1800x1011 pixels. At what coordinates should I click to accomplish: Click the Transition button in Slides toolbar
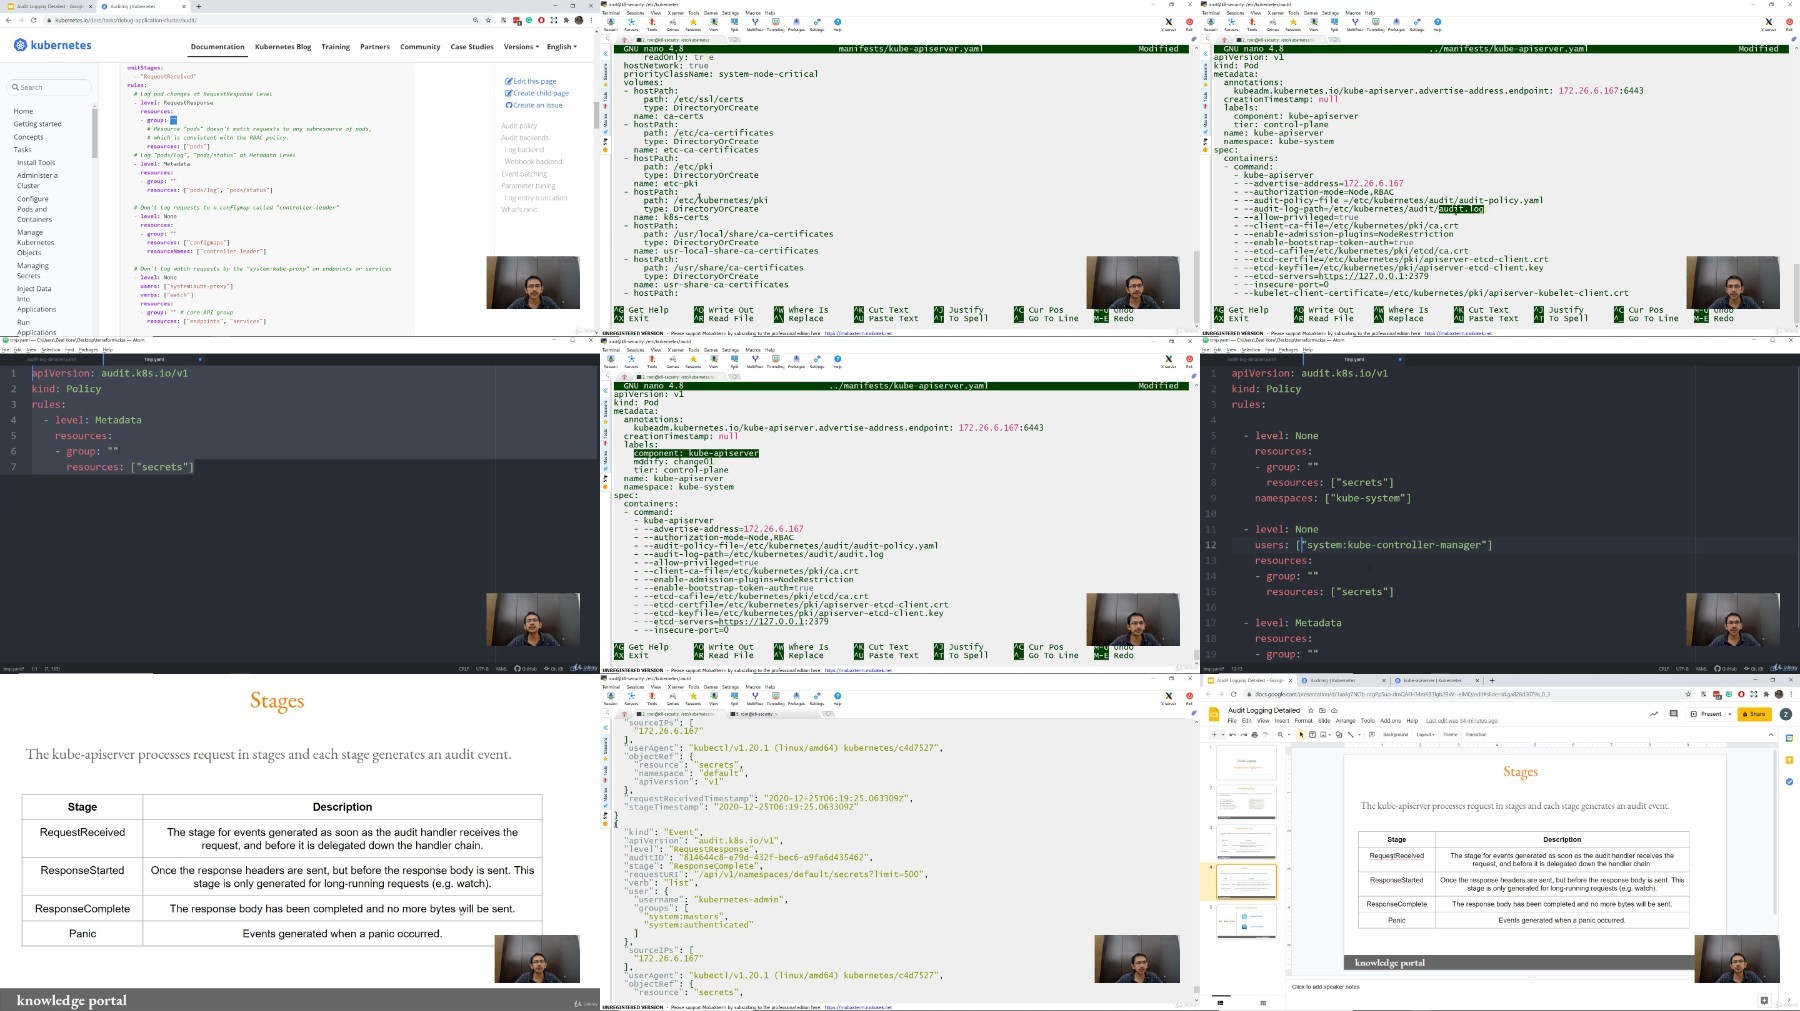1476,734
